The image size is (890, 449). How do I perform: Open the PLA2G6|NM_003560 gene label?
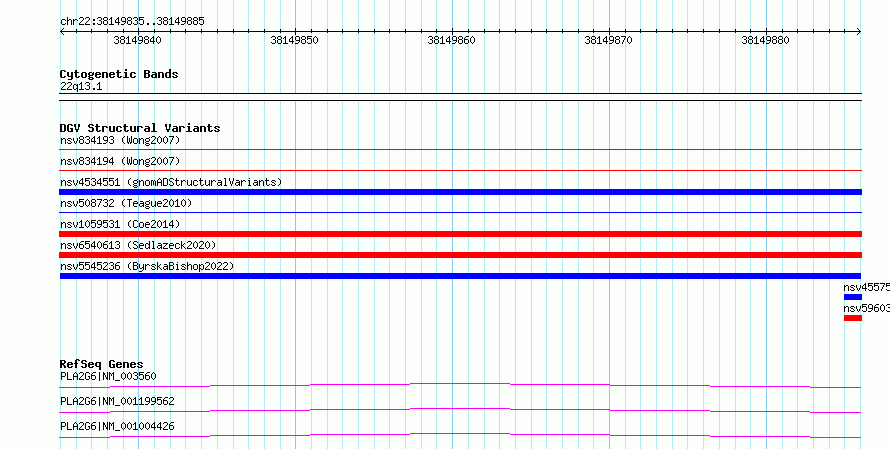(x=108, y=376)
